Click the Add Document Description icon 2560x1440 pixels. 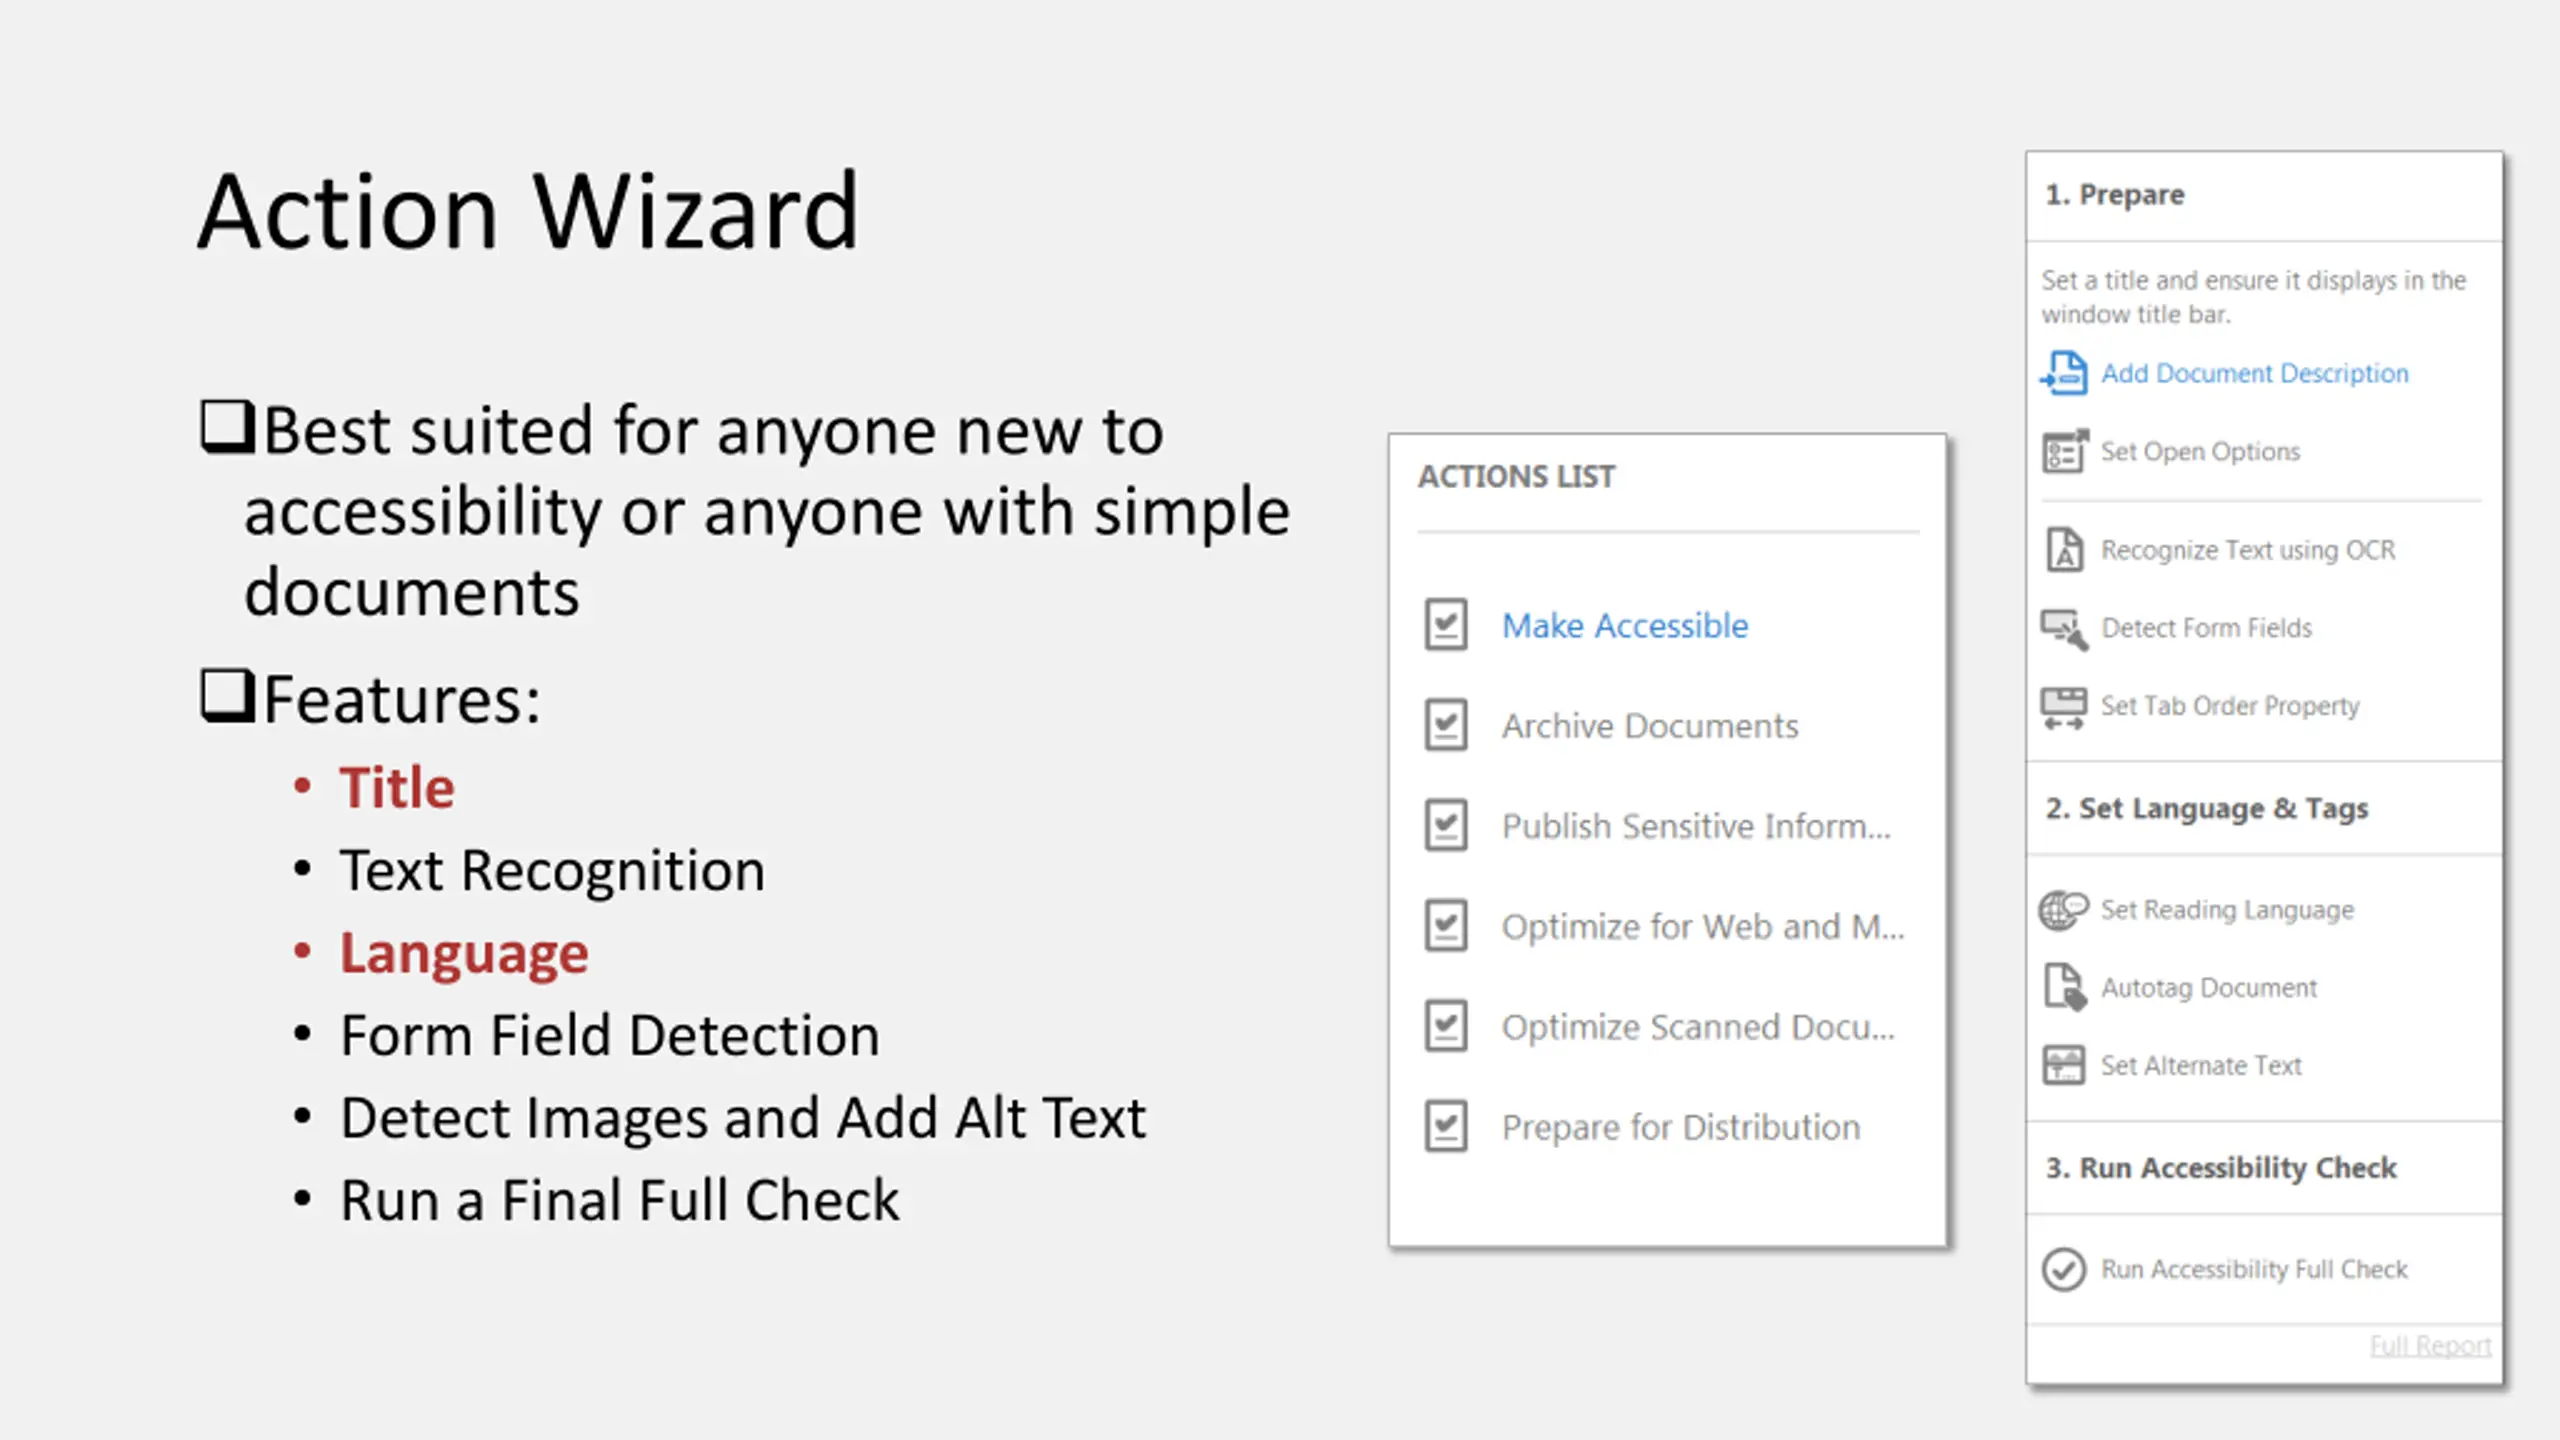click(x=2064, y=373)
